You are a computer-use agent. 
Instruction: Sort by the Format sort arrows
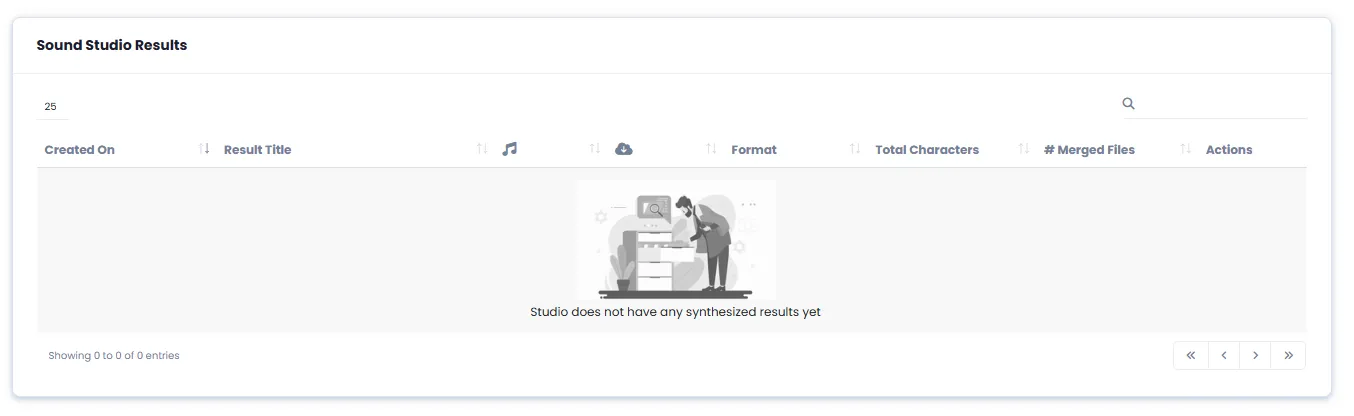[x=855, y=149]
